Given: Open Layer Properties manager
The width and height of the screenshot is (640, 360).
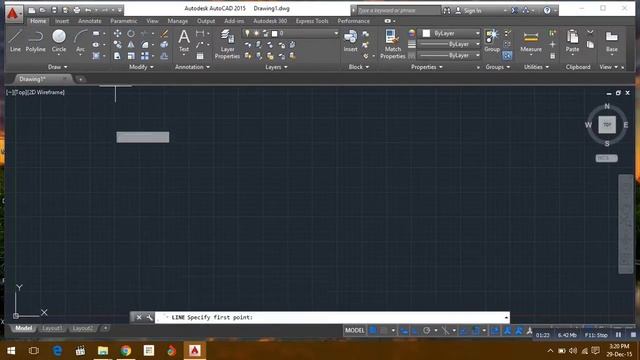Looking at the screenshot, I should tap(227, 44).
